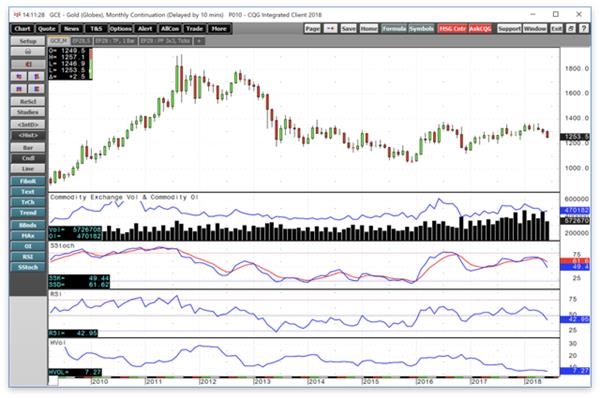This screenshot has width=600, height=398.
Task: Add the BBnds study
Action: pyautogui.click(x=28, y=225)
